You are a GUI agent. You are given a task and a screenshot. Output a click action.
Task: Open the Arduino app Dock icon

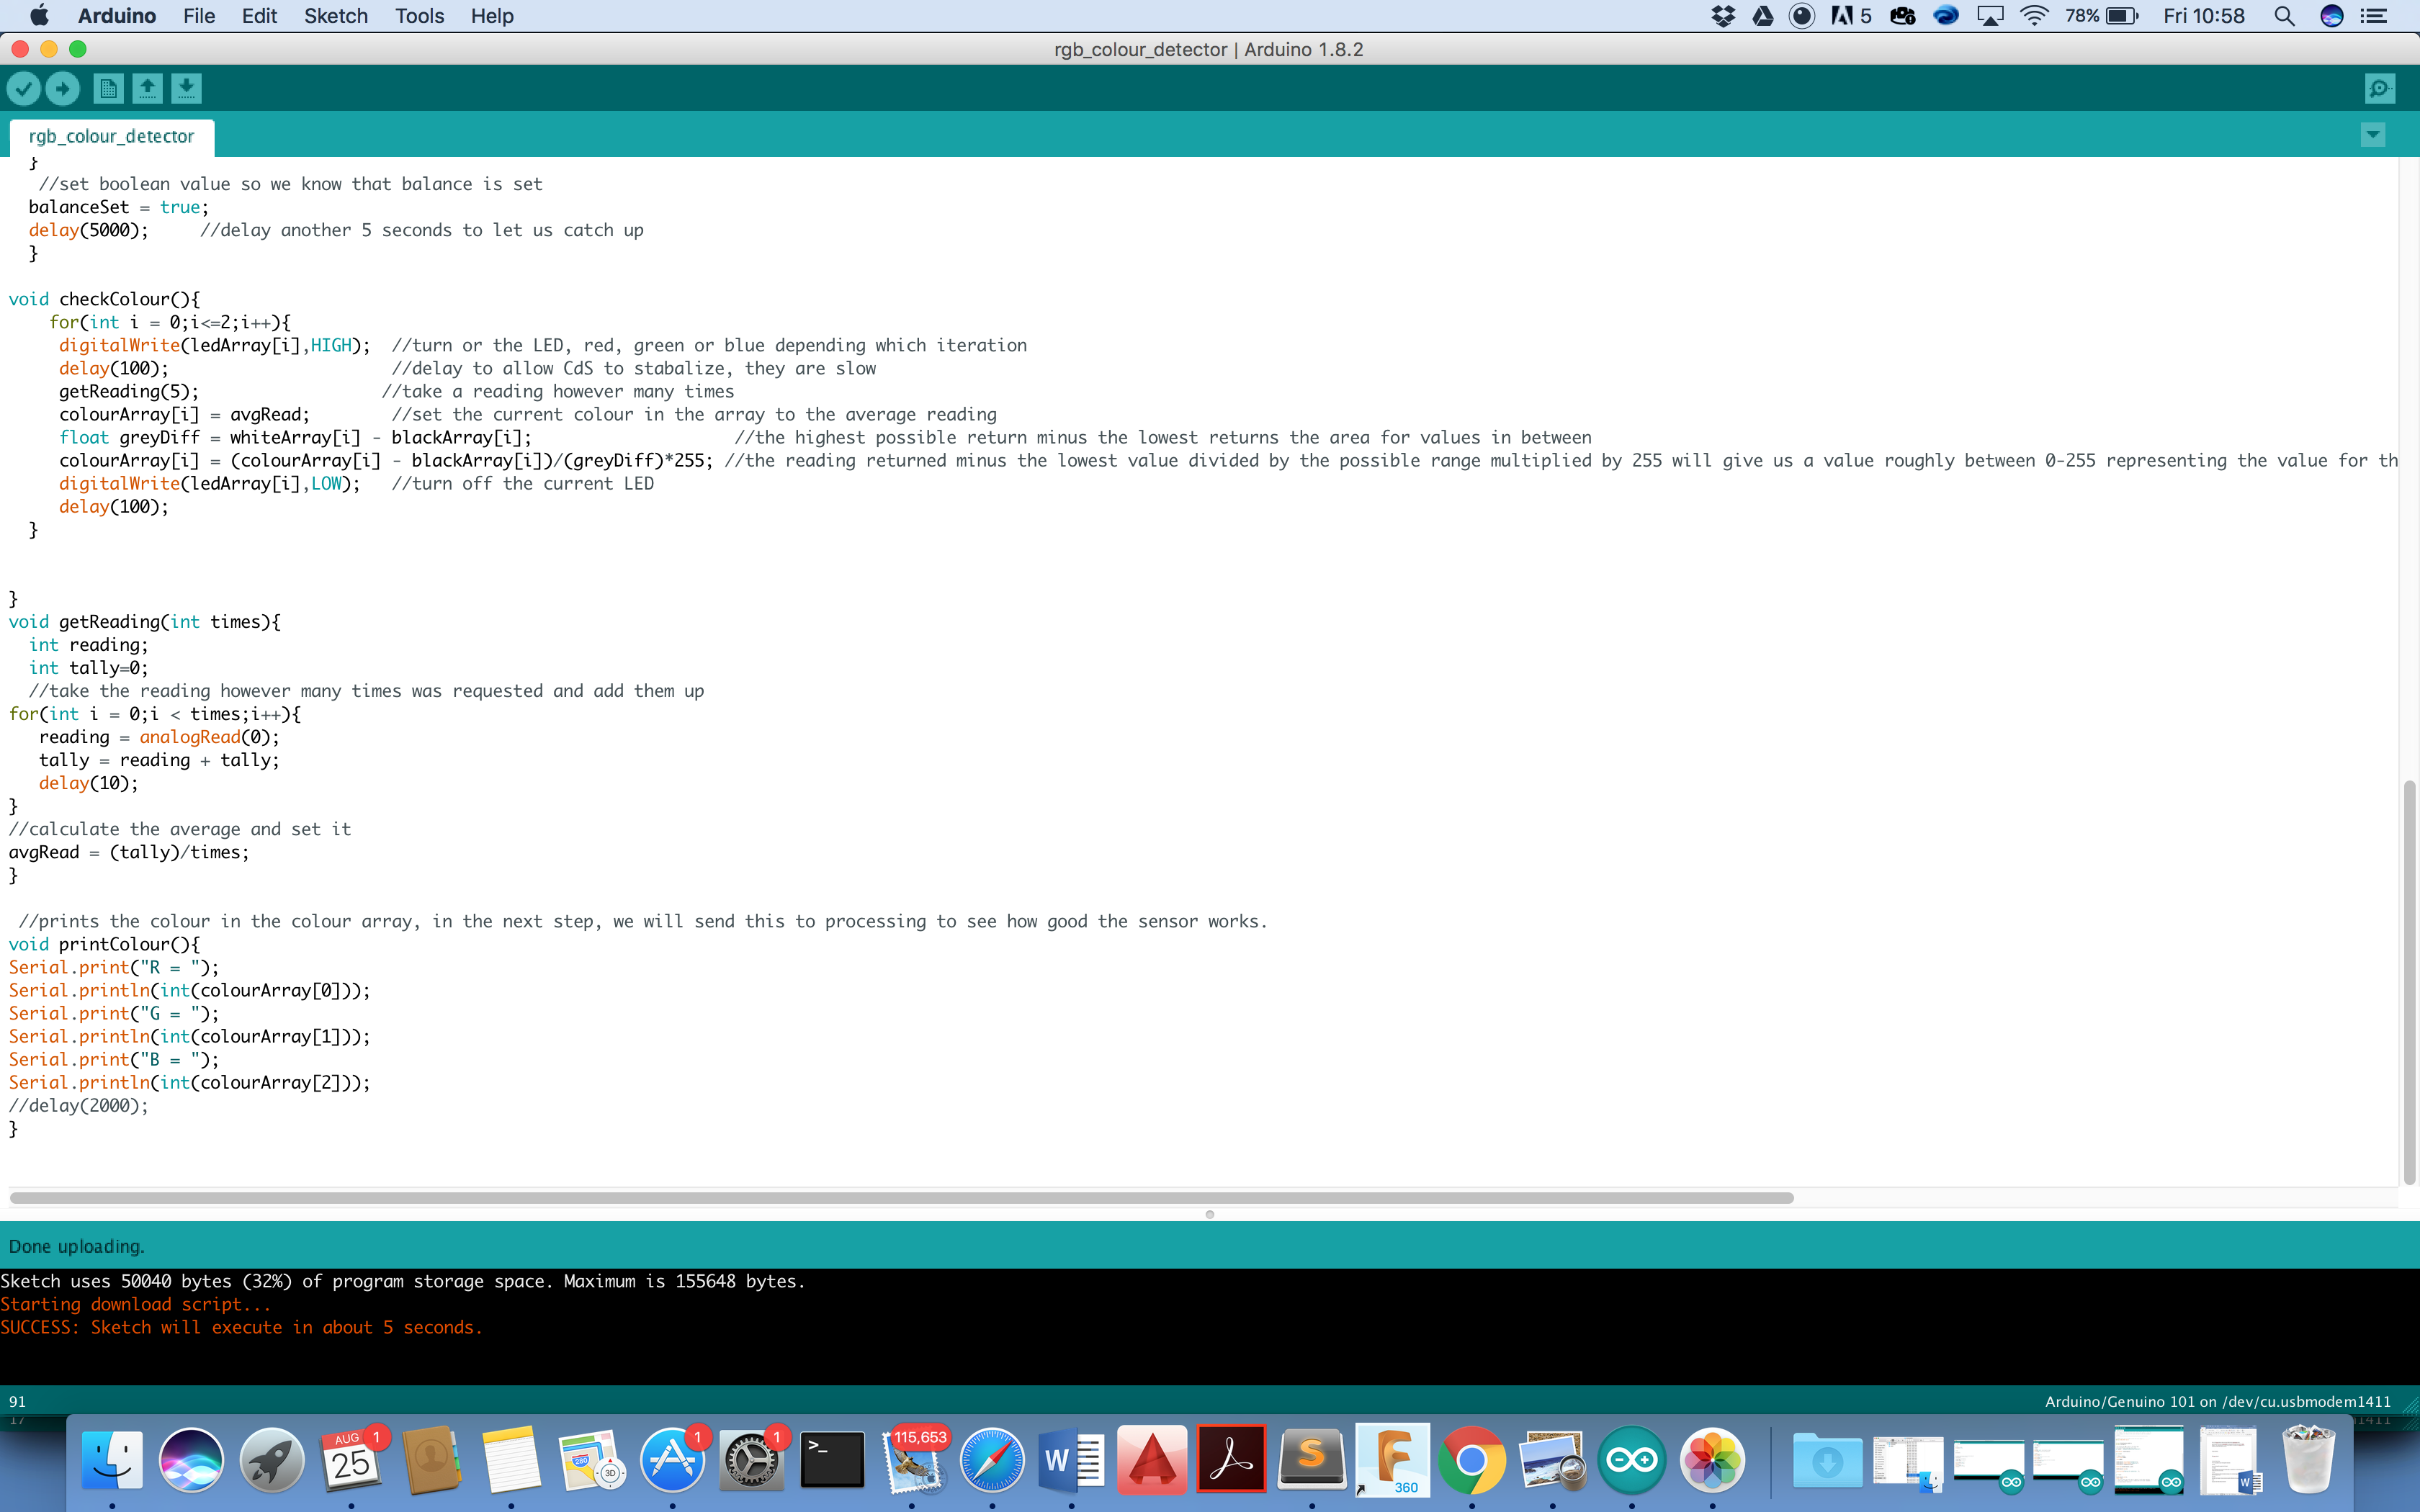(x=1632, y=1460)
